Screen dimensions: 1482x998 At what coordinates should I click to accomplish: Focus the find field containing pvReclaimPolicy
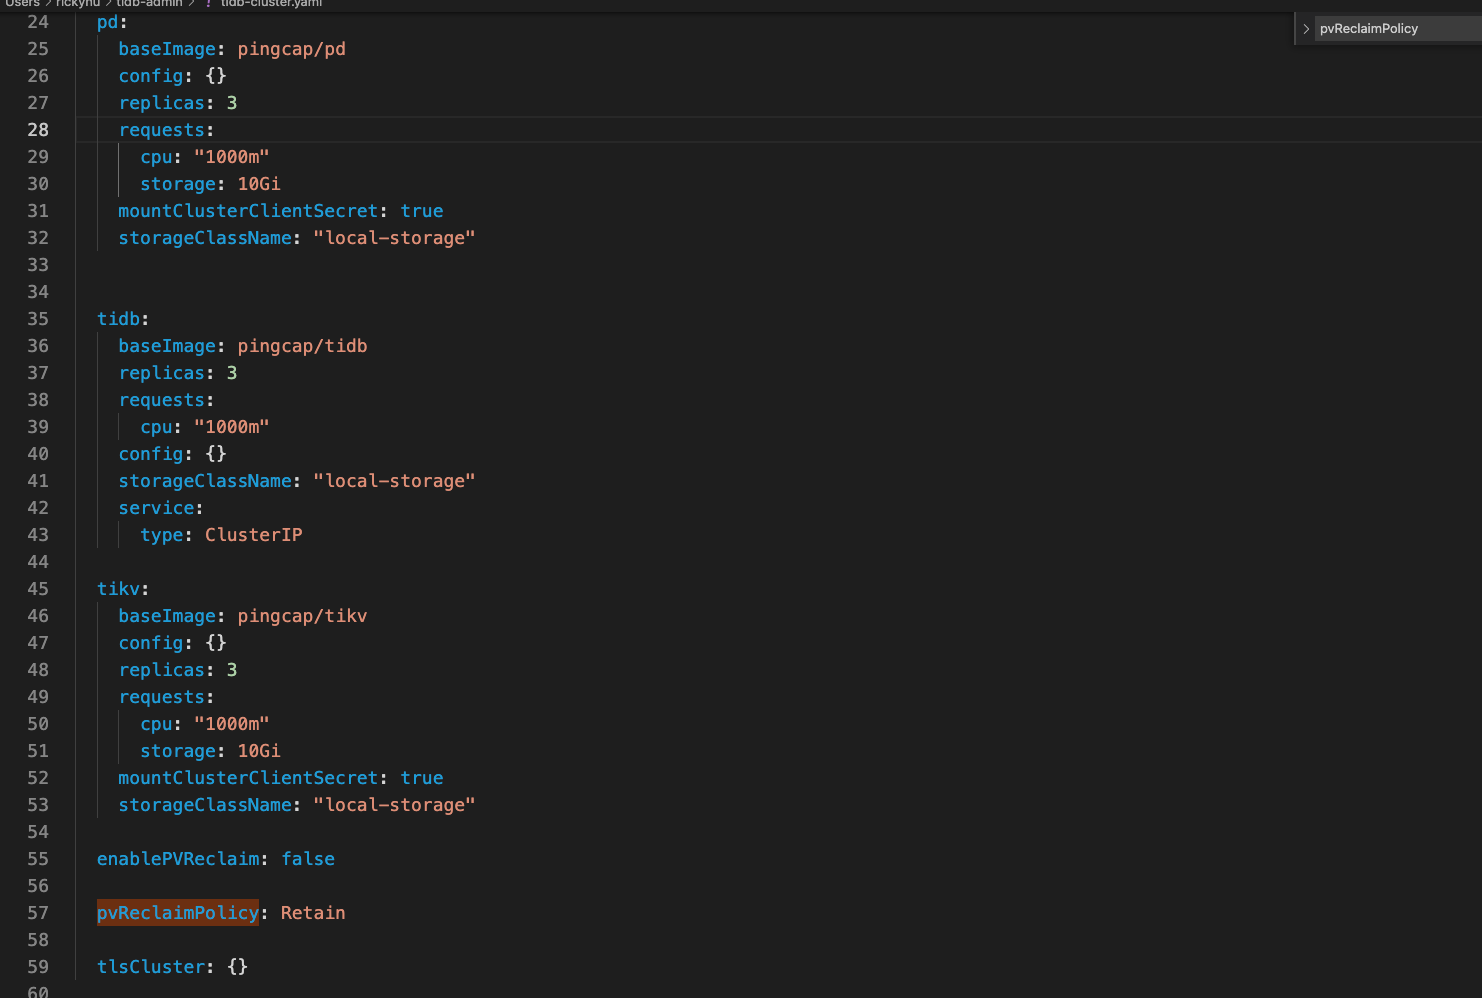point(1398,29)
